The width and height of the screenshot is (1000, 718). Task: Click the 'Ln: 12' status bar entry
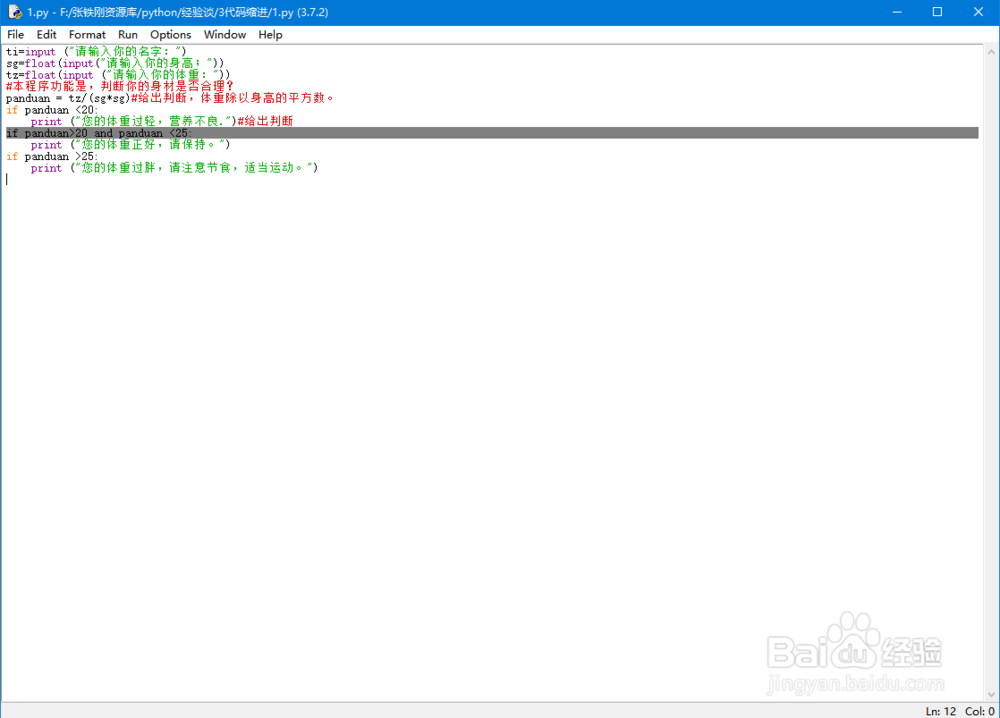941,711
